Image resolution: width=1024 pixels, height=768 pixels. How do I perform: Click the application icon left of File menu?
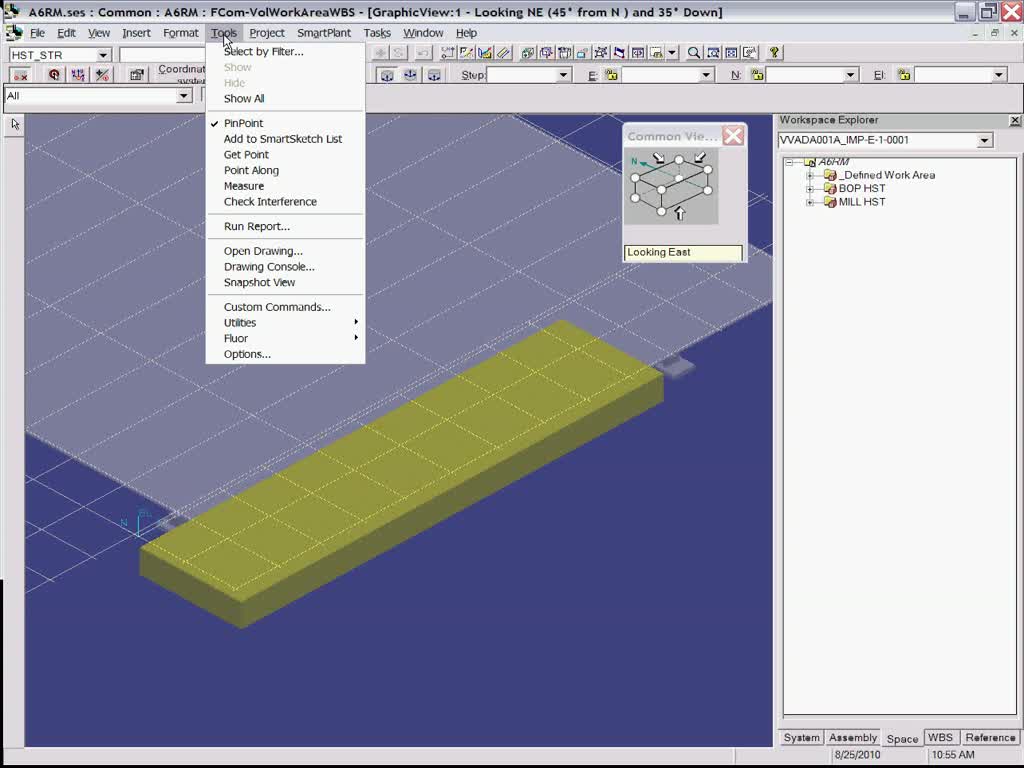14,33
